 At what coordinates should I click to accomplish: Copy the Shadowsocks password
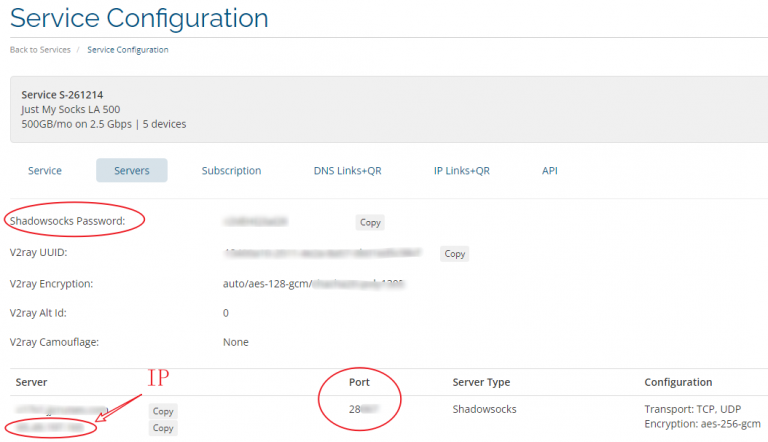[369, 222]
